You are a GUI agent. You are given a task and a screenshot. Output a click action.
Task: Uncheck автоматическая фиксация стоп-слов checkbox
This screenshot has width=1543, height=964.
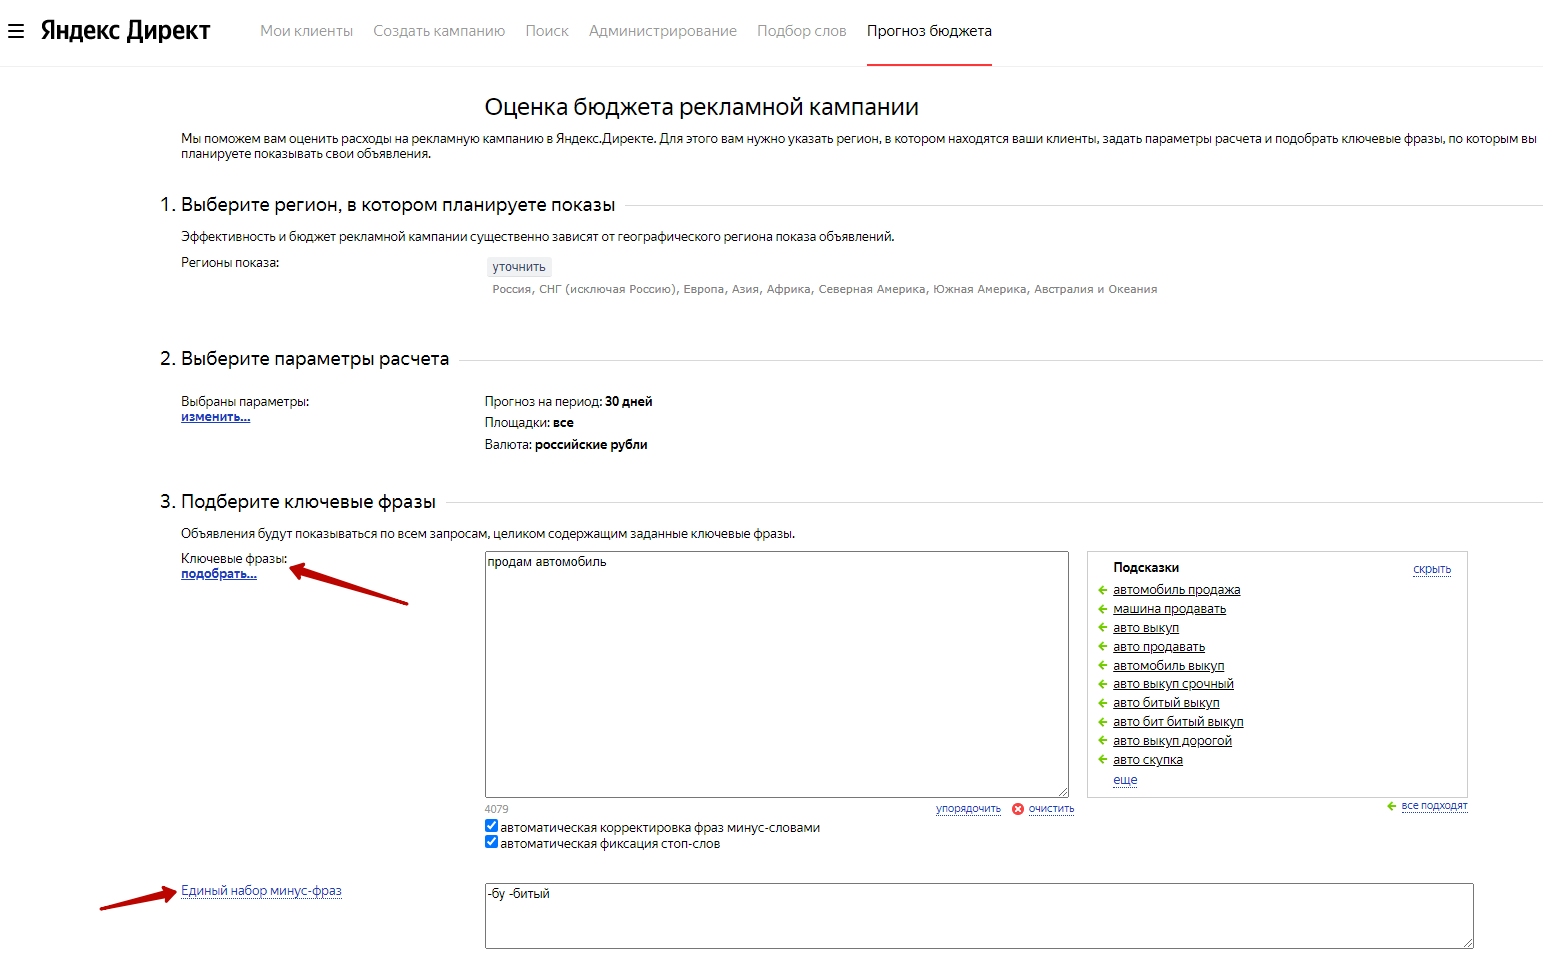point(491,842)
